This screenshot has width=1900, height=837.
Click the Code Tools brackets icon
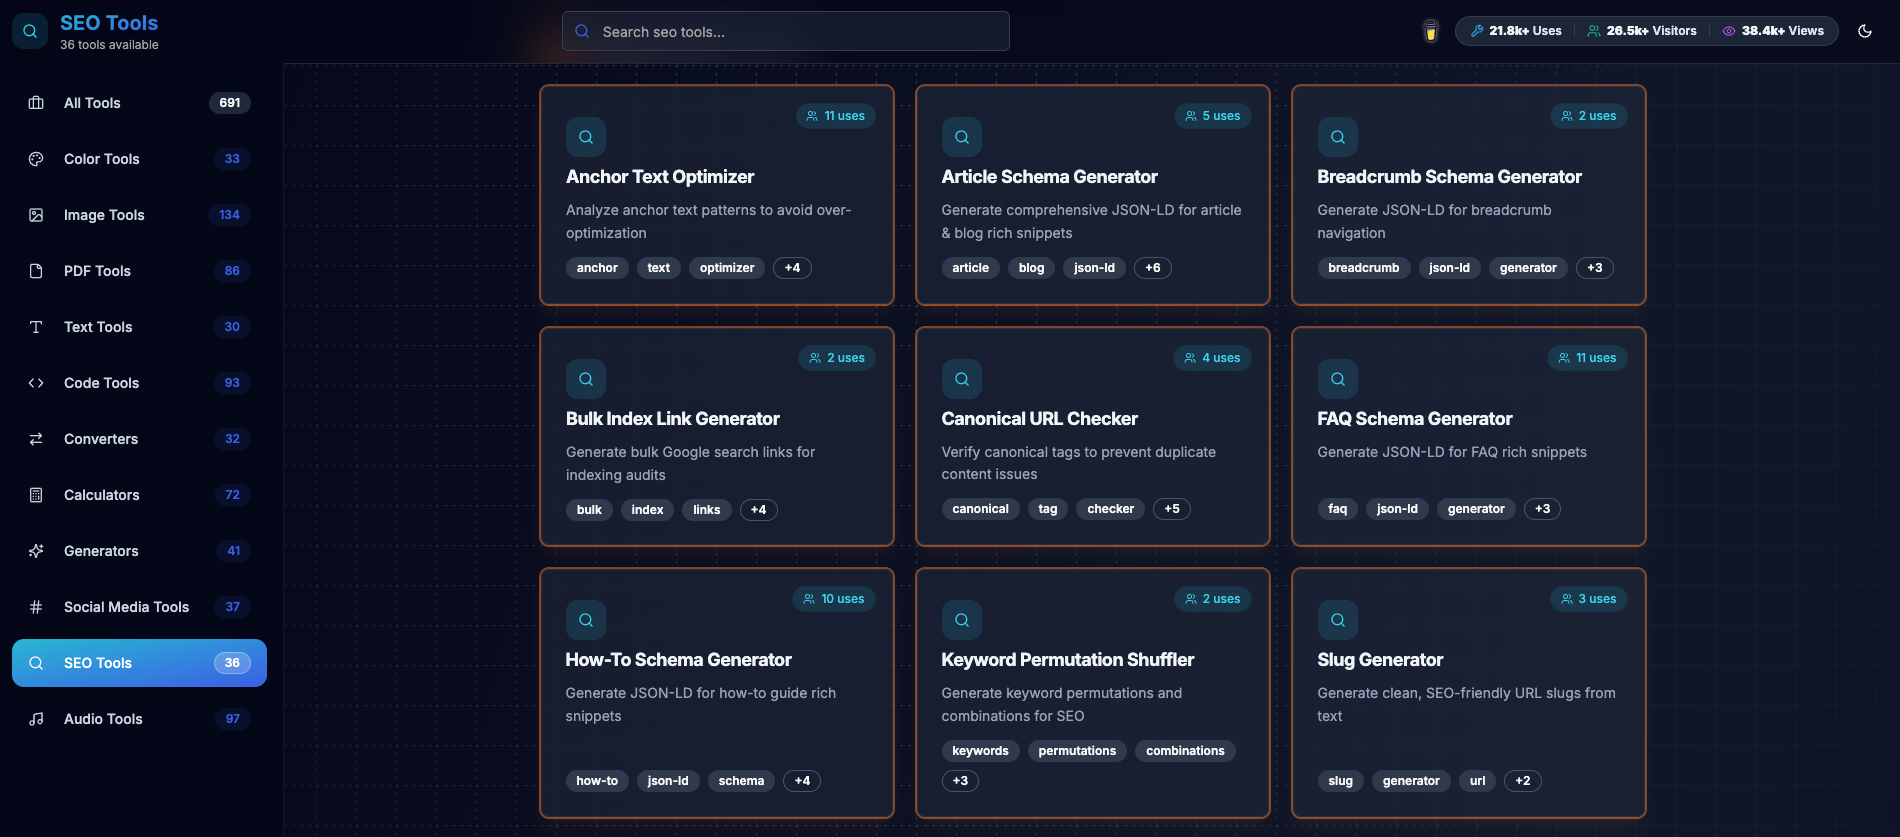coord(36,383)
